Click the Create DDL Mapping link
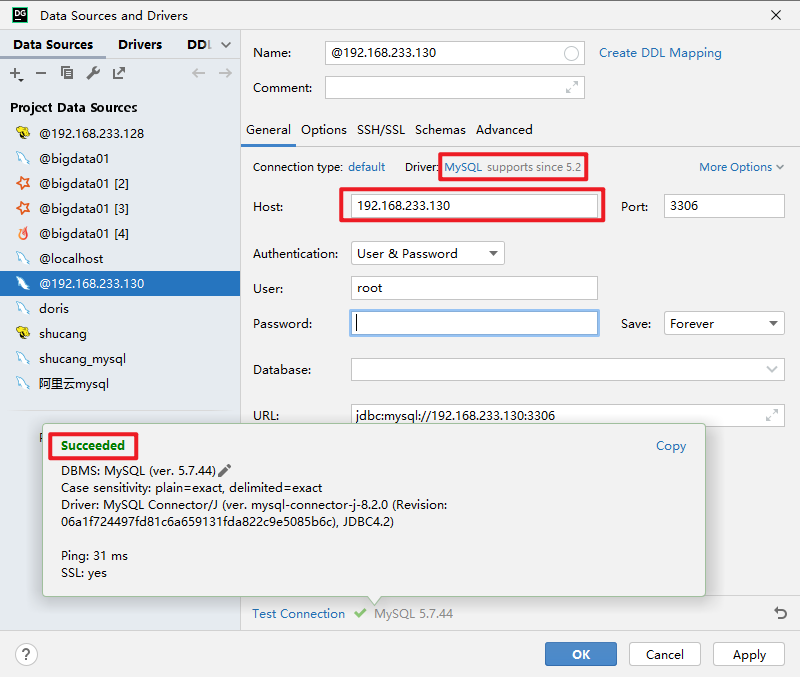The image size is (800, 677). (x=660, y=53)
